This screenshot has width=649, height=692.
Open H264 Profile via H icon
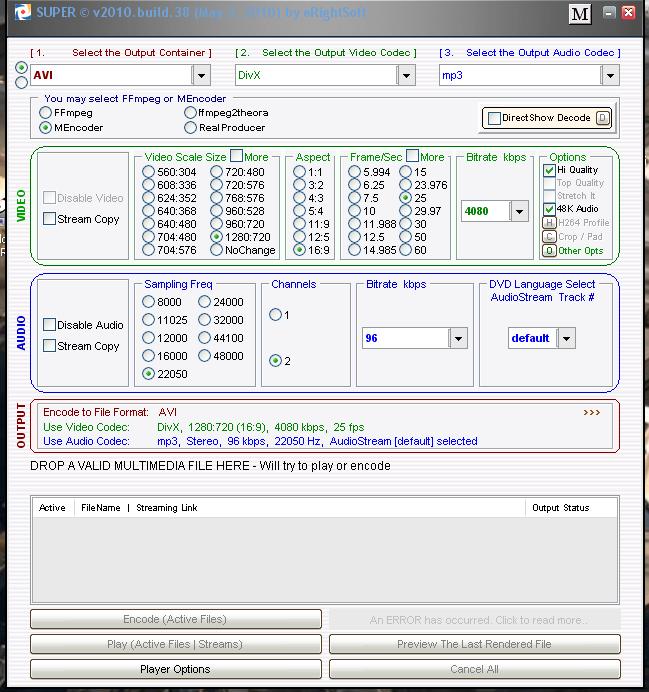coord(549,223)
